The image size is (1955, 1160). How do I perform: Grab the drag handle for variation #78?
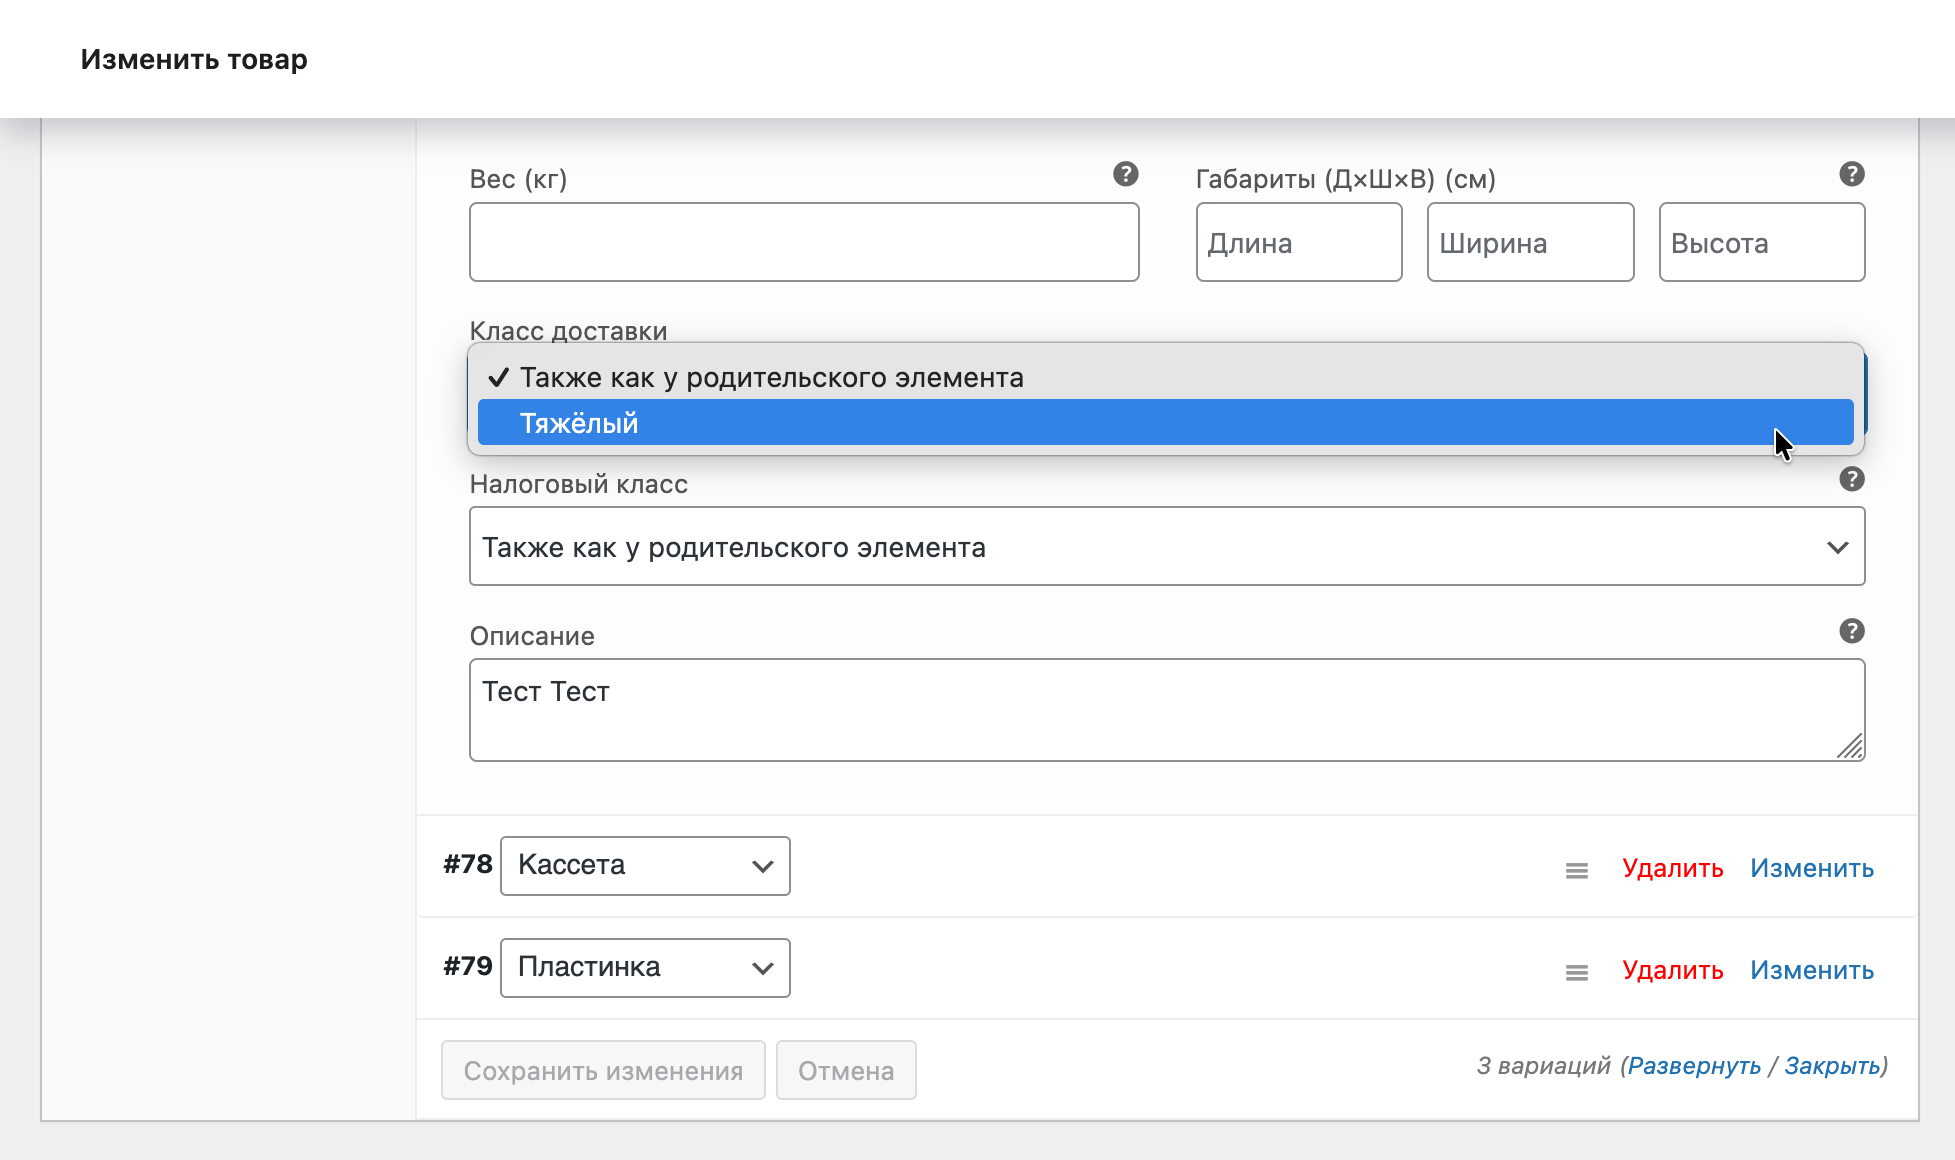[1576, 870]
